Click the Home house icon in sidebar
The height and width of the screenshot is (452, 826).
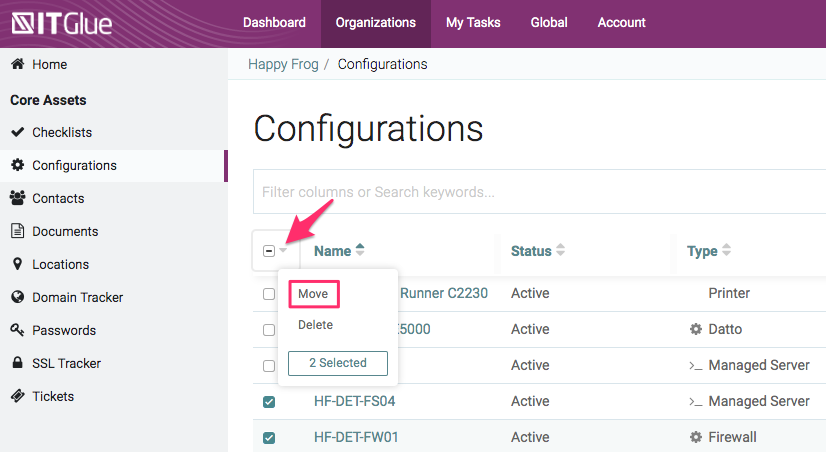pyautogui.click(x=18, y=64)
